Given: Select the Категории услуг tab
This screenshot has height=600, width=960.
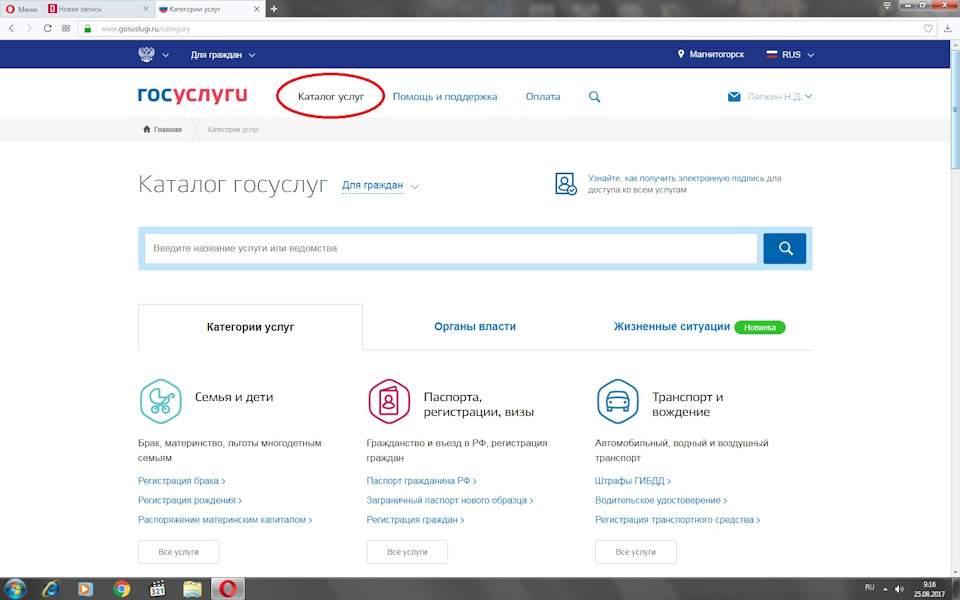Looking at the screenshot, I should tap(250, 327).
